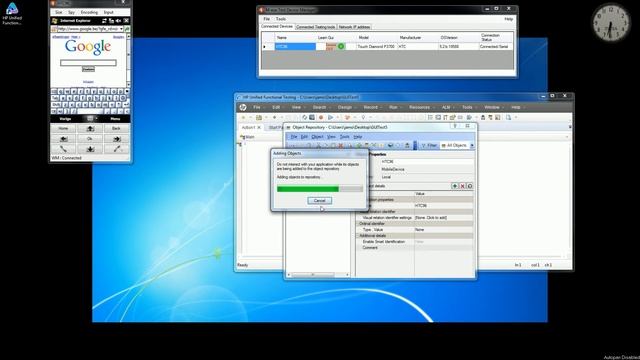This screenshot has width=640, height=360.
Task: Click the right arrow key on device emulator
Action: pos(117,139)
